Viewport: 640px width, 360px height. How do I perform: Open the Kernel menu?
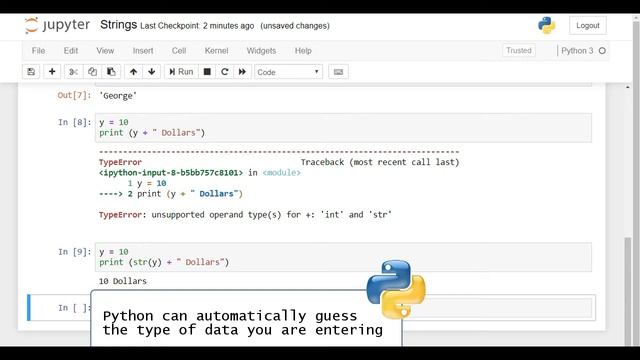point(216,51)
